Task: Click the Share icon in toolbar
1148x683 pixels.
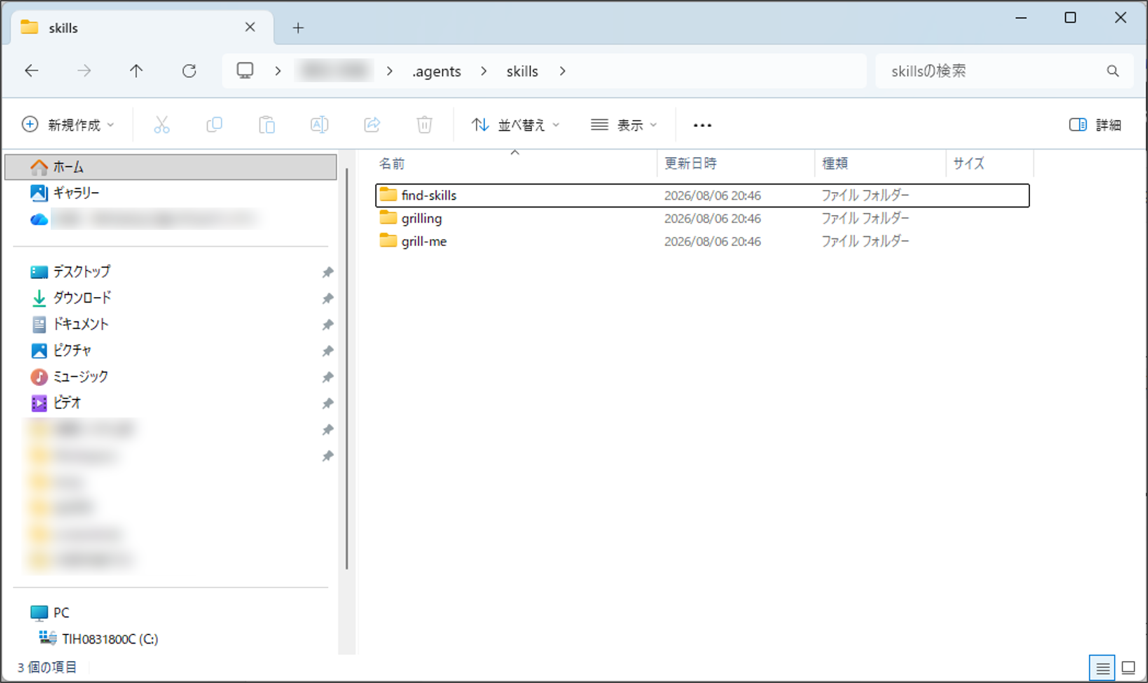Action: coord(372,125)
